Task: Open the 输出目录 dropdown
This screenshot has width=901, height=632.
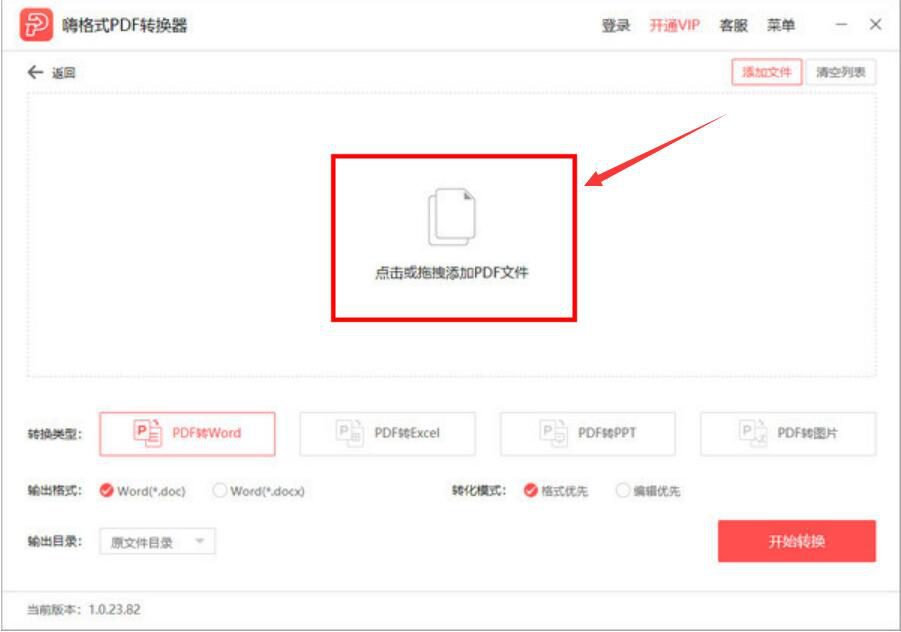Action: click(x=157, y=541)
